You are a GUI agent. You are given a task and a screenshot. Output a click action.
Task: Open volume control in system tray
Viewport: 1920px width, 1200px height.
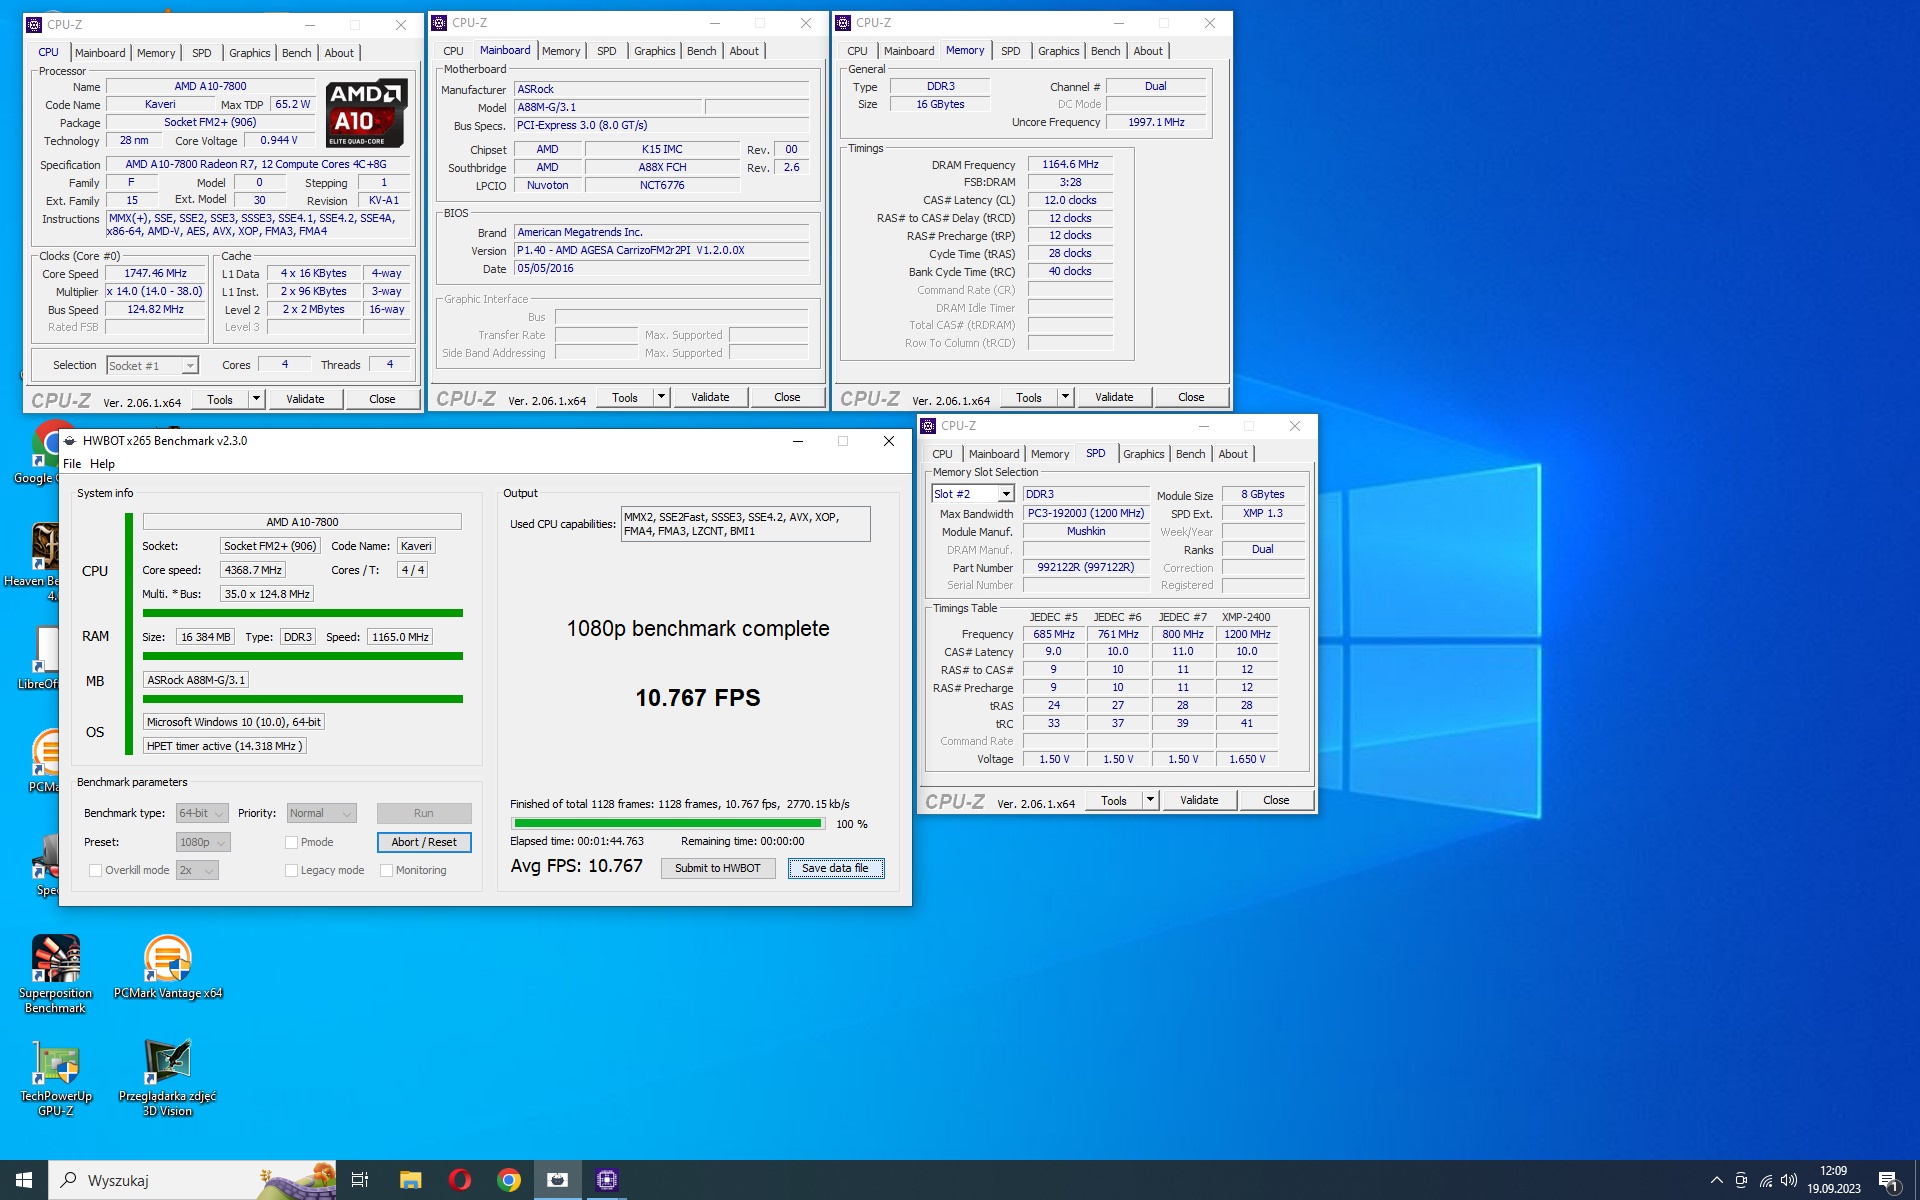1789,1180
